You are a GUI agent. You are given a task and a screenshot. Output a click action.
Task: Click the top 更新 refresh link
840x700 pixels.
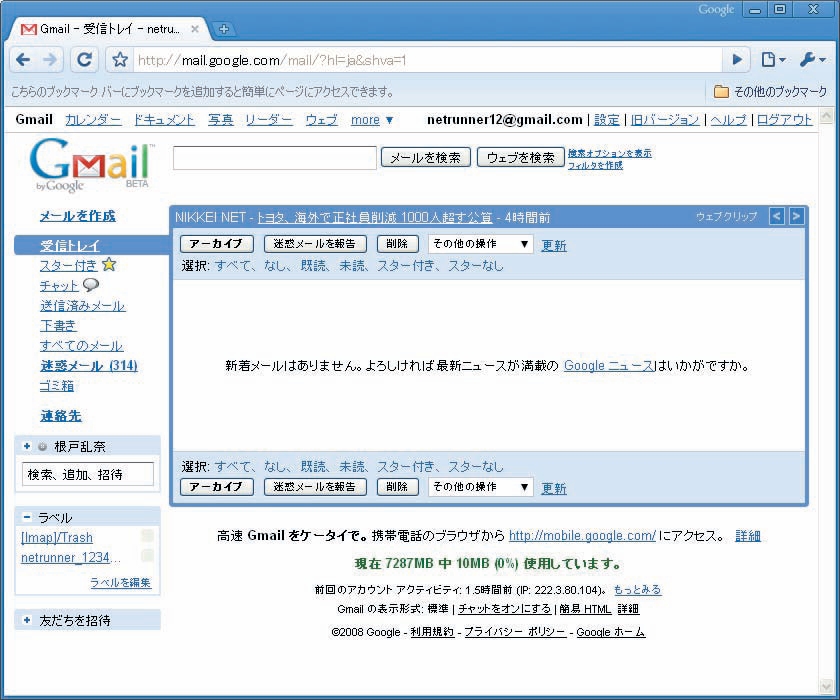pos(554,245)
